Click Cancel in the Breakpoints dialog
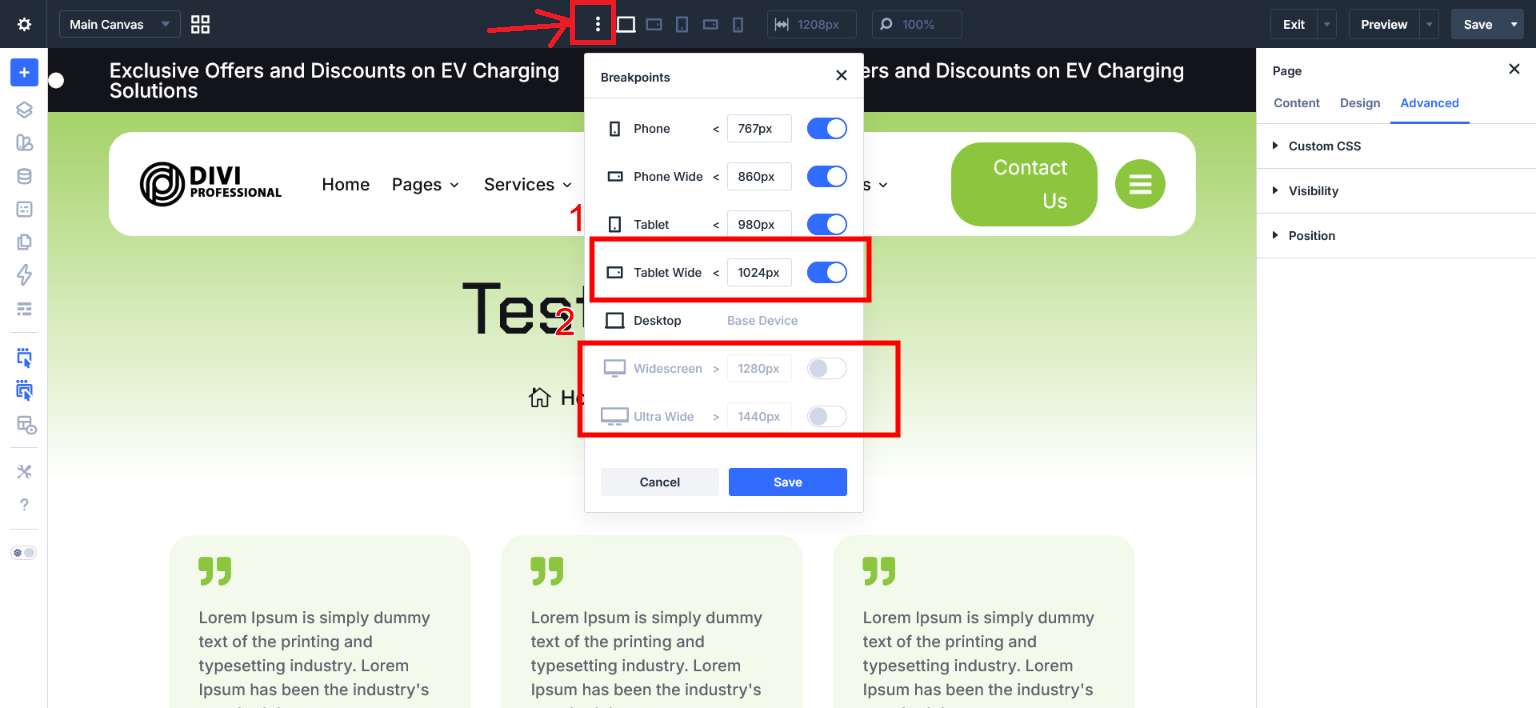1536x708 pixels. [x=660, y=482]
